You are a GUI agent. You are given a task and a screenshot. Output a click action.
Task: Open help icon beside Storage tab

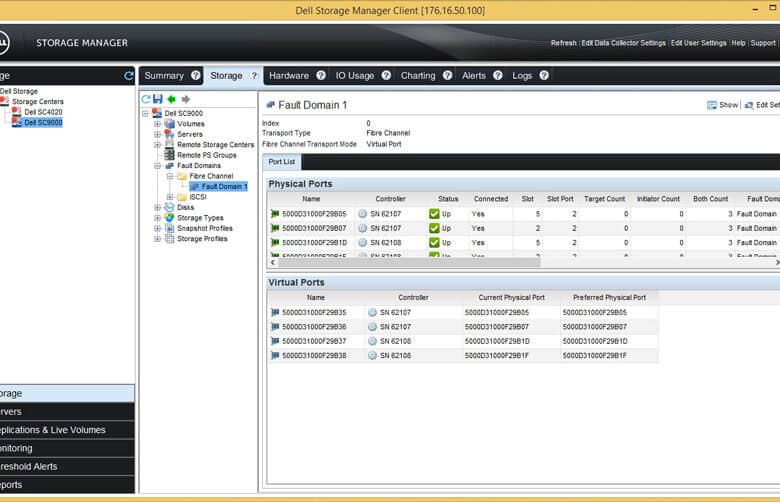pyautogui.click(x=254, y=75)
